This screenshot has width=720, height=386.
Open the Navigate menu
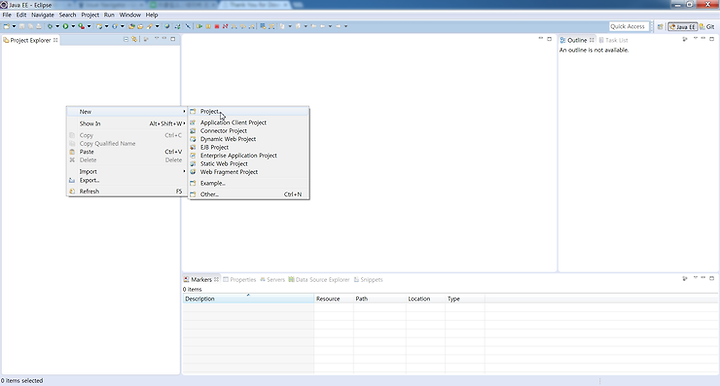[x=43, y=15]
